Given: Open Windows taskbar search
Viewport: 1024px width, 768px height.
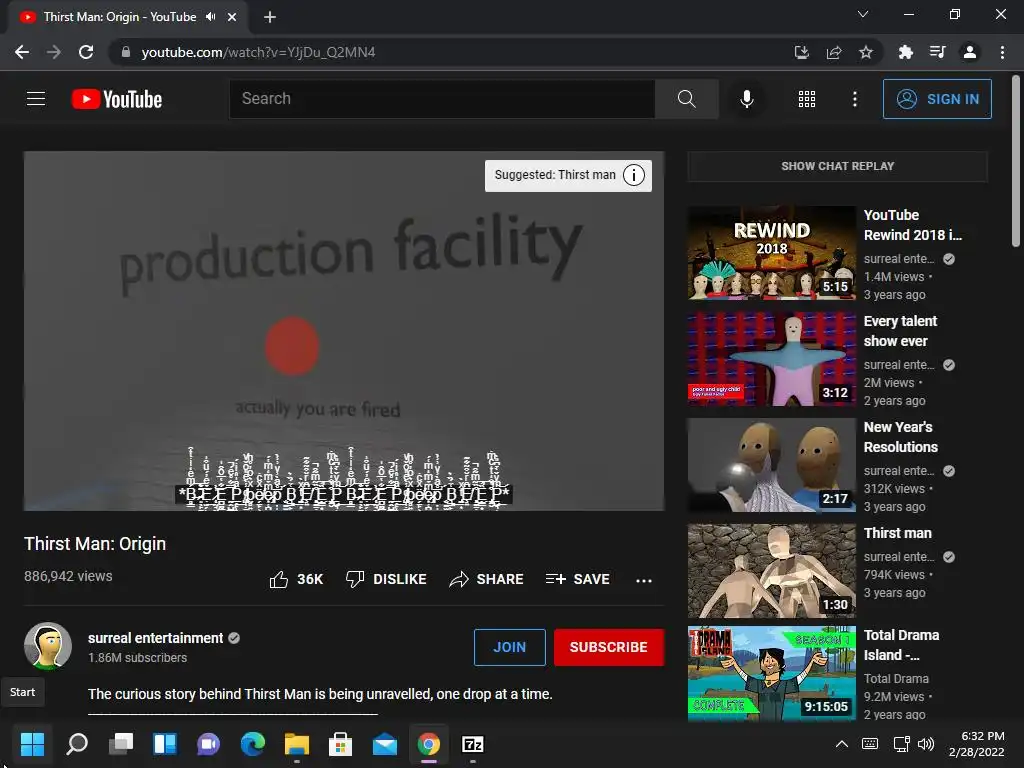Looking at the screenshot, I should click(x=77, y=744).
